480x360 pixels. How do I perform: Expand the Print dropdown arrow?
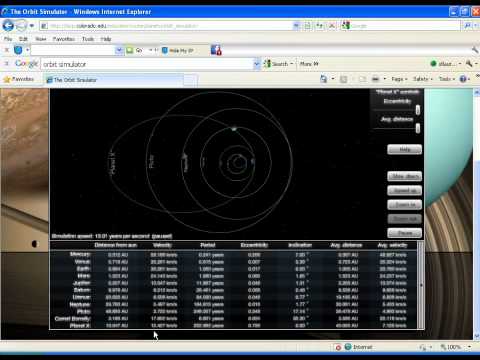tap(385, 79)
